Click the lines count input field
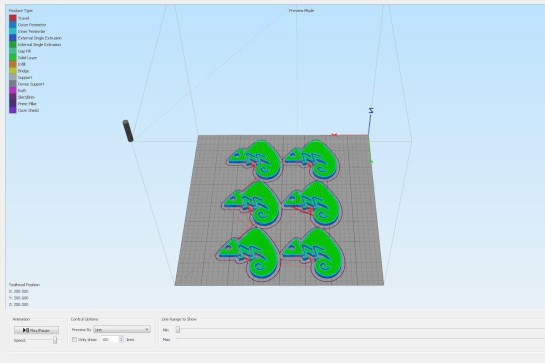This screenshot has height=363, width=545. click(110, 339)
